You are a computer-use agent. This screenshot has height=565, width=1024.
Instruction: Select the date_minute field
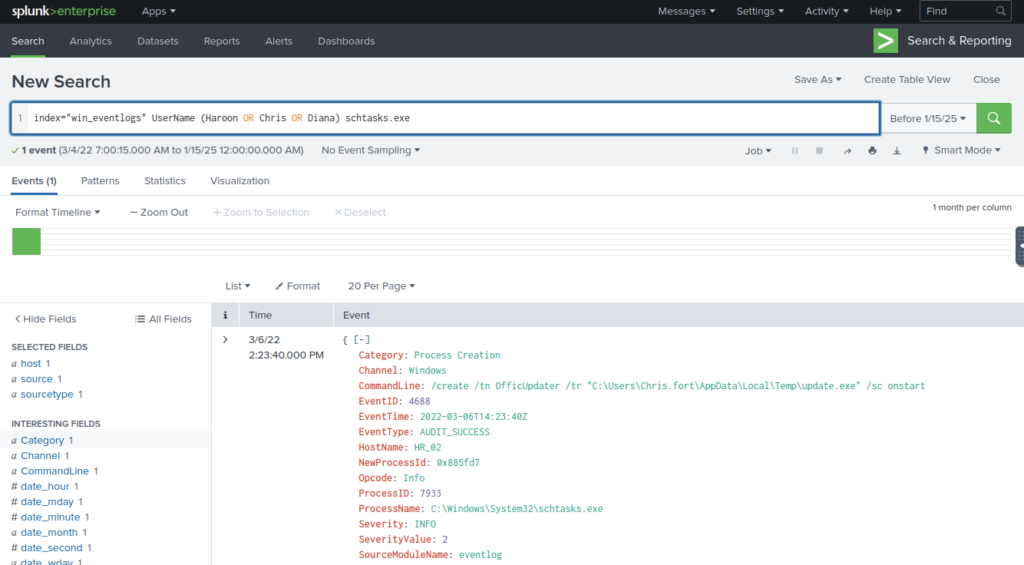click(50, 517)
